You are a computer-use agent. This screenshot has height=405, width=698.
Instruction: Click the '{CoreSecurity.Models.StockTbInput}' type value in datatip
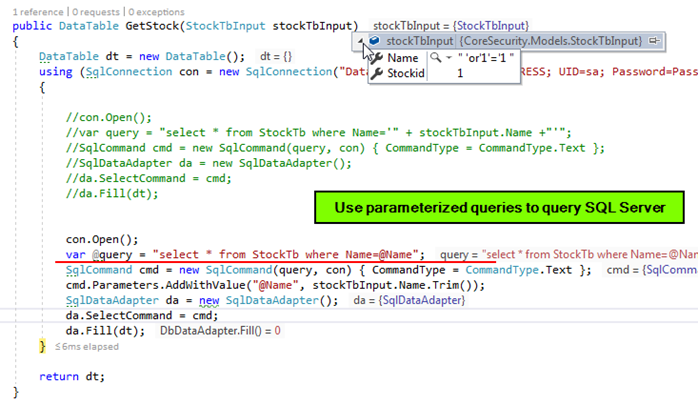pos(551,41)
